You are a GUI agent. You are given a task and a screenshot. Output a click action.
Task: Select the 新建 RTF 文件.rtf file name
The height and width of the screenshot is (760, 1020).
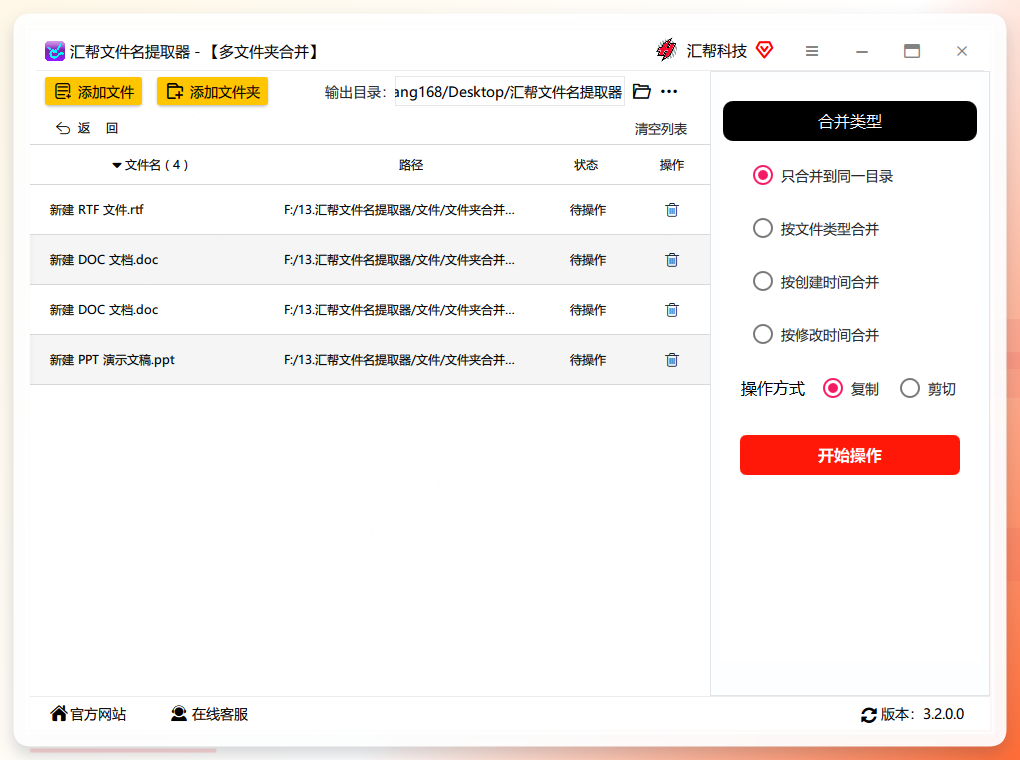pyautogui.click(x=96, y=210)
